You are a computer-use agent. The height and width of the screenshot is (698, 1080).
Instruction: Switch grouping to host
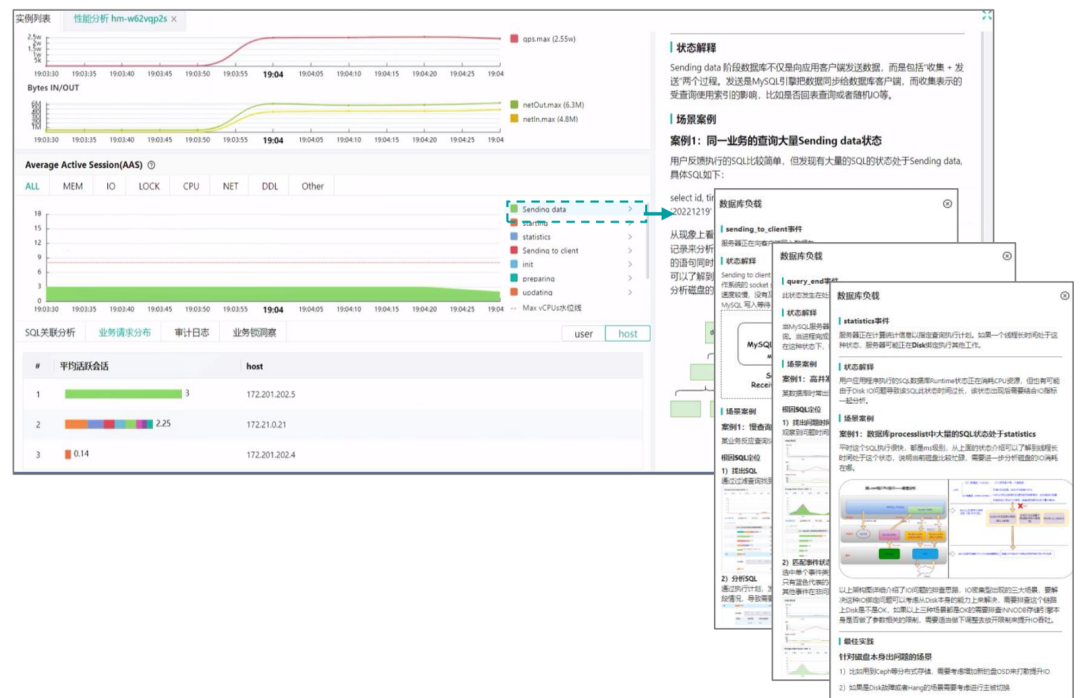627,333
